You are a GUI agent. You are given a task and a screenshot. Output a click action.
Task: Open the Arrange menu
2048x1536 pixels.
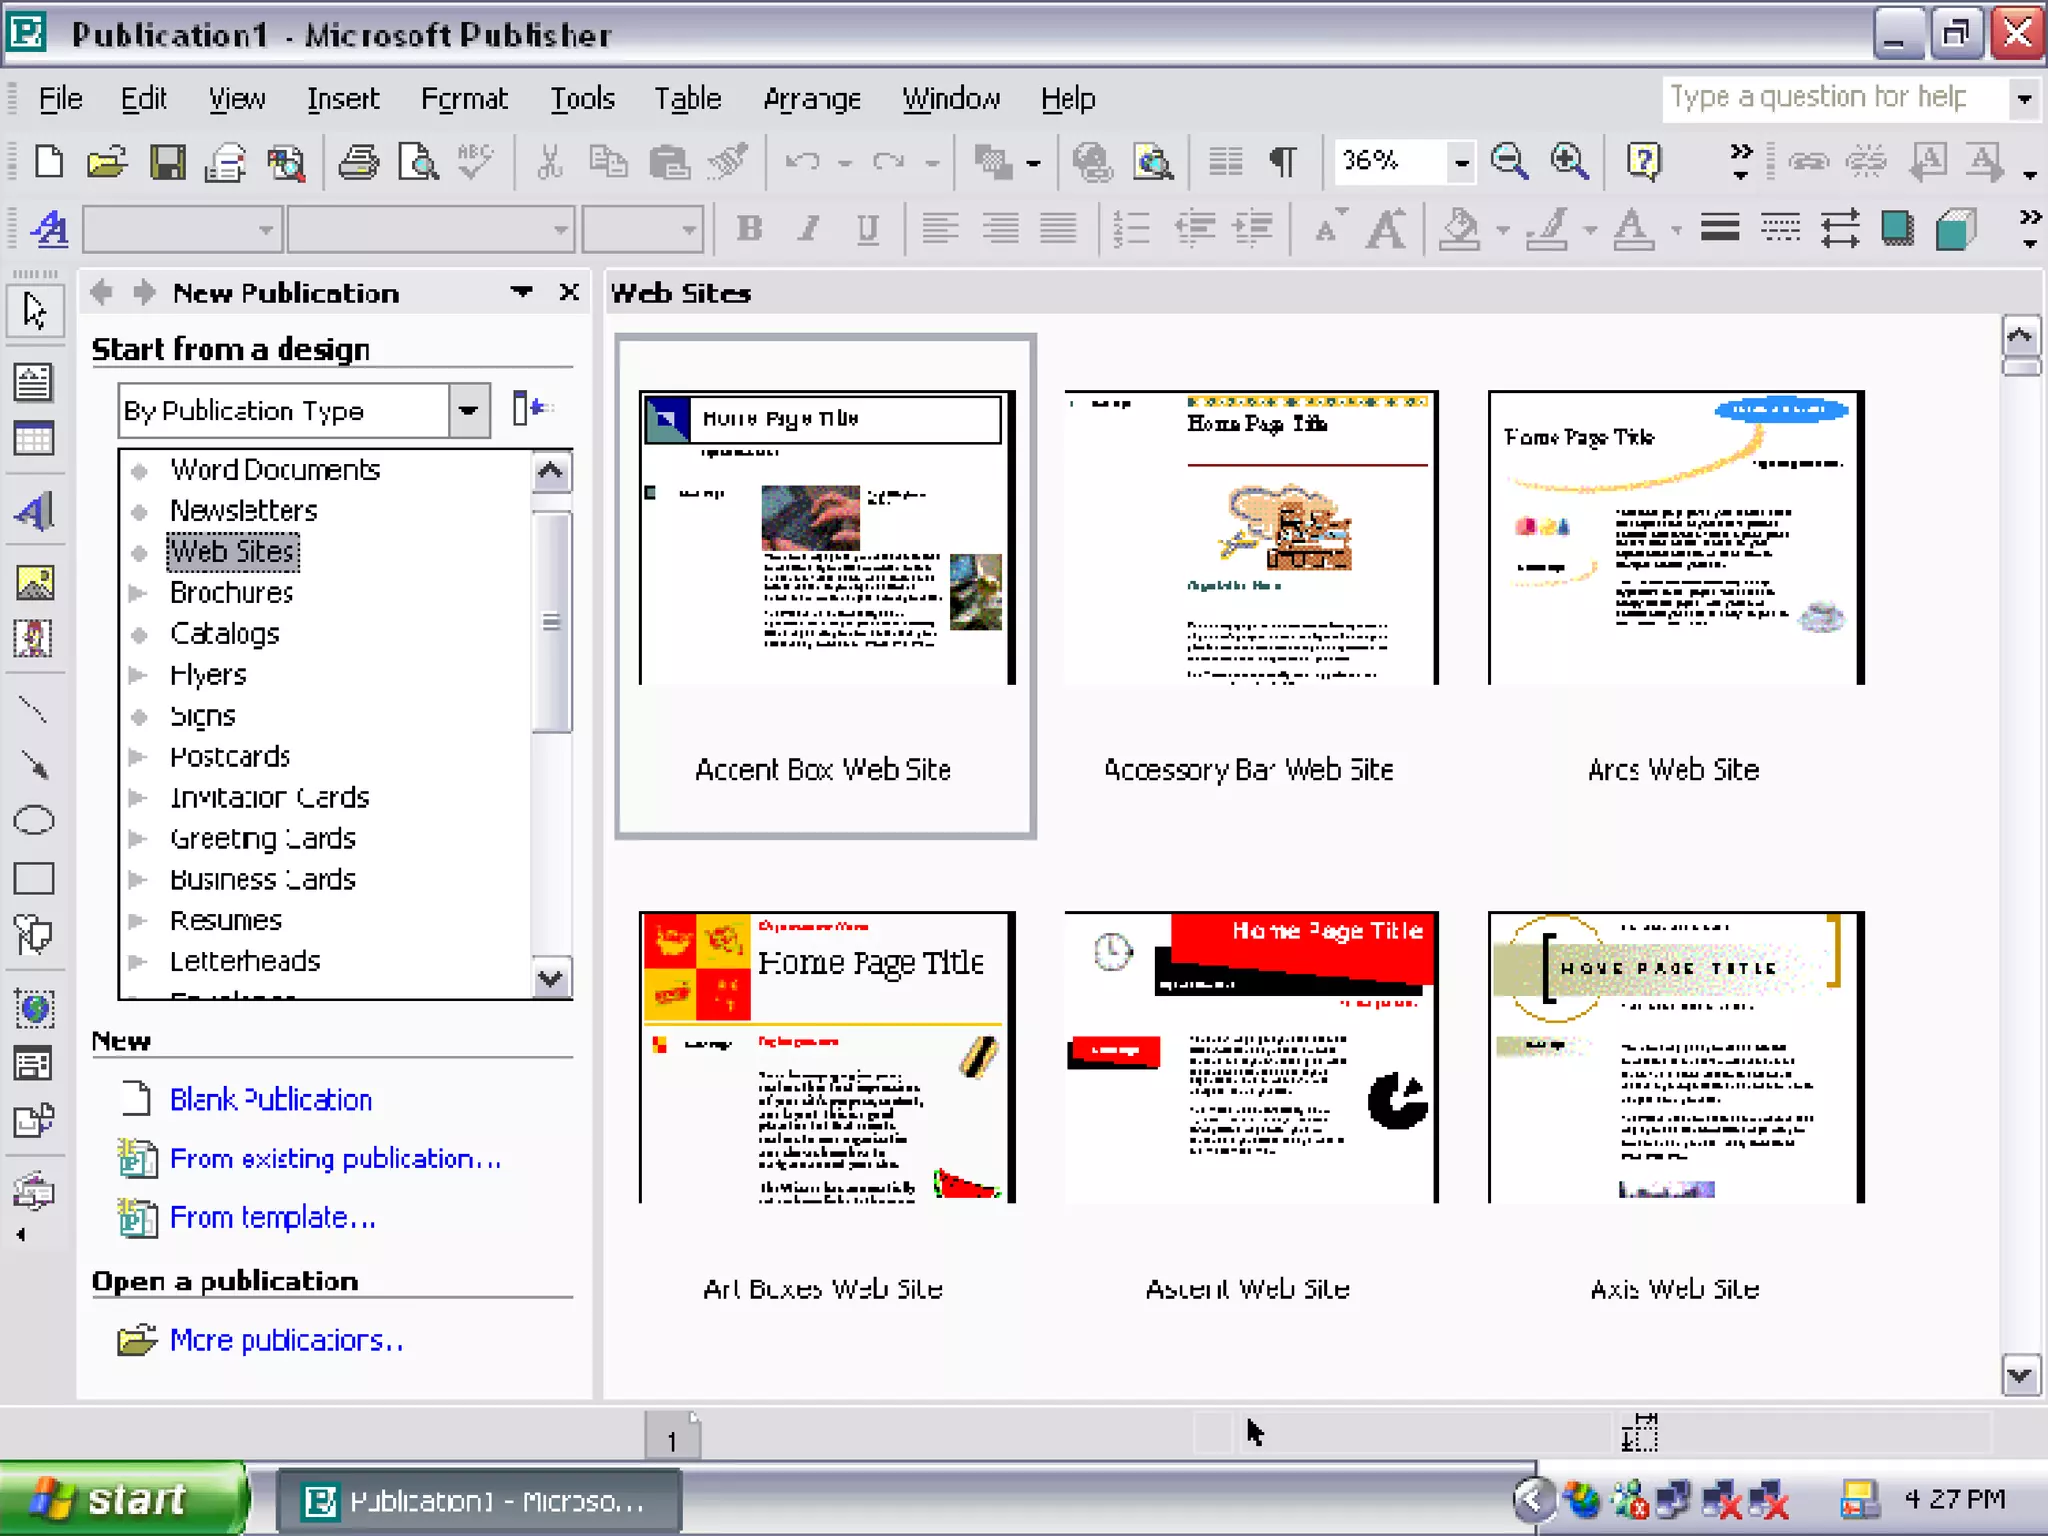811,99
